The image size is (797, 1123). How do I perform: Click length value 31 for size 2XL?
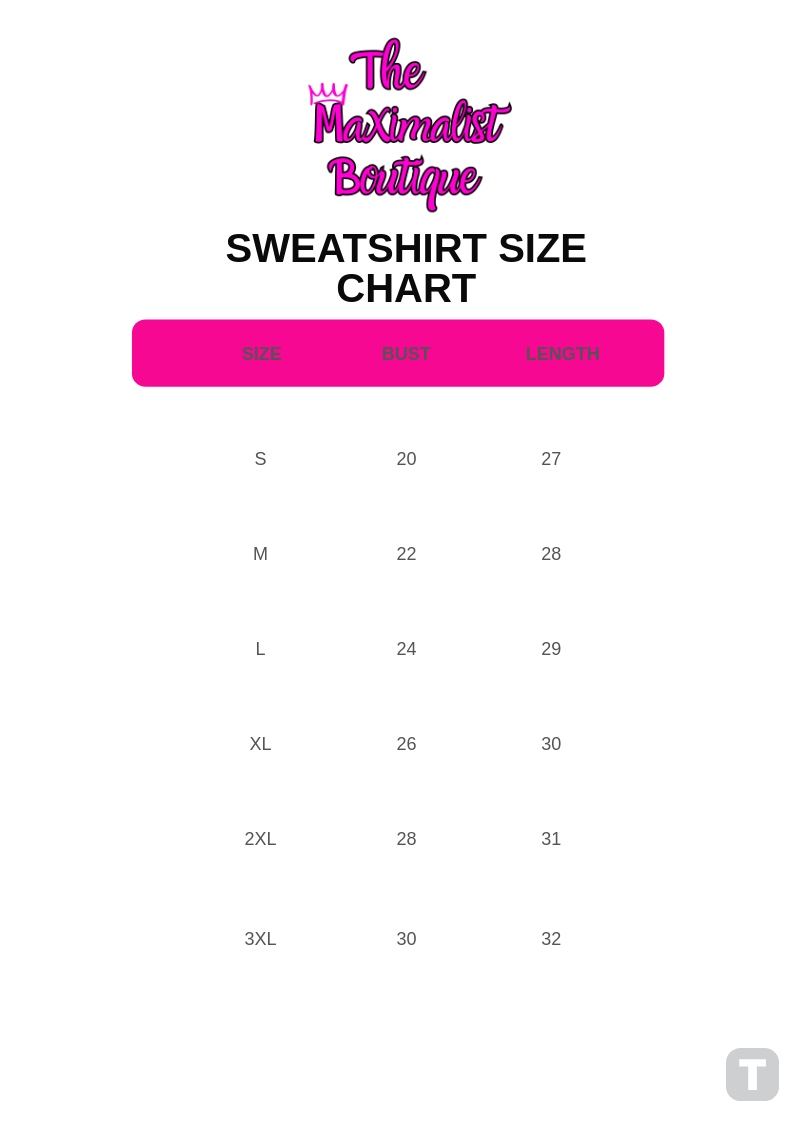click(551, 839)
